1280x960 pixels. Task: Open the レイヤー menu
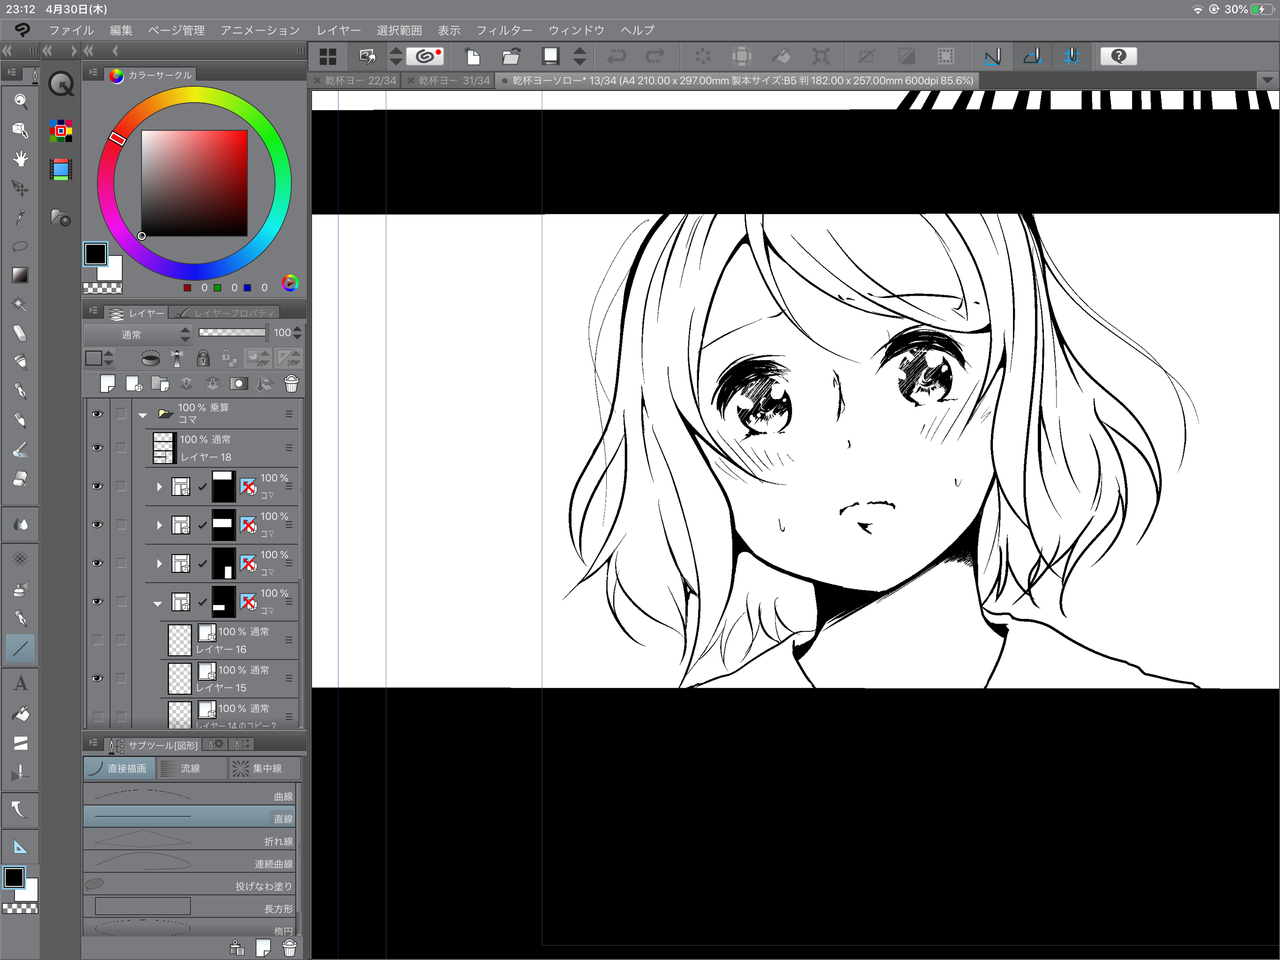coord(338,30)
